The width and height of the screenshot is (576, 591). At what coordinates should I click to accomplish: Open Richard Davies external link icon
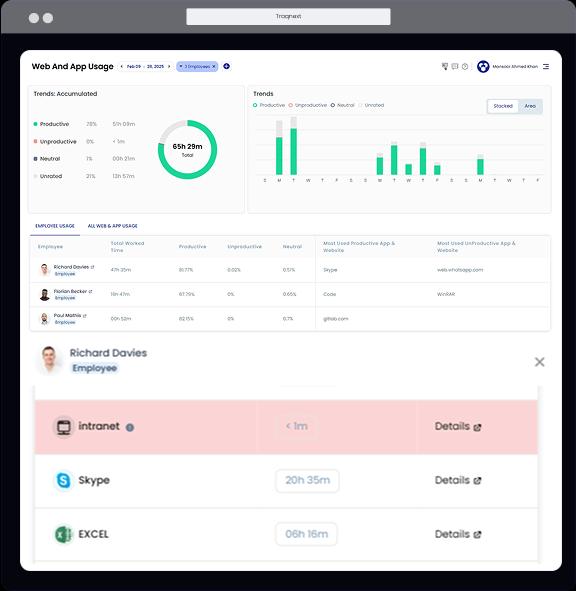pos(92,267)
